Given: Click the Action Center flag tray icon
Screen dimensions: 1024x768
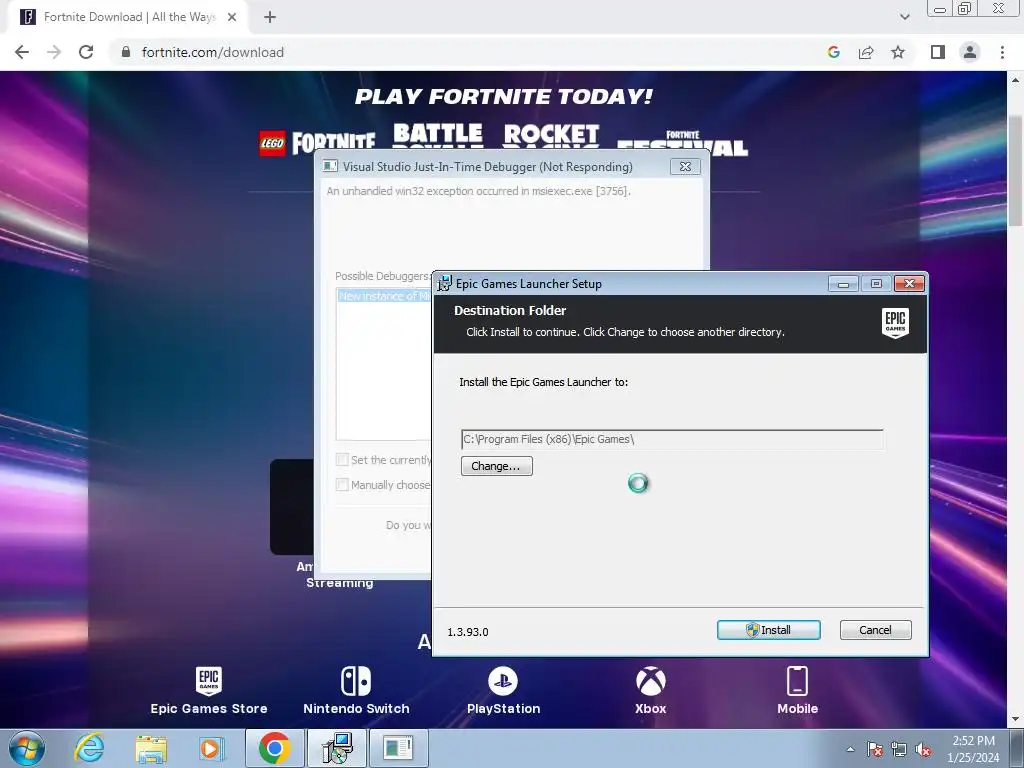Looking at the screenshot, I should [x=875, y=749].
